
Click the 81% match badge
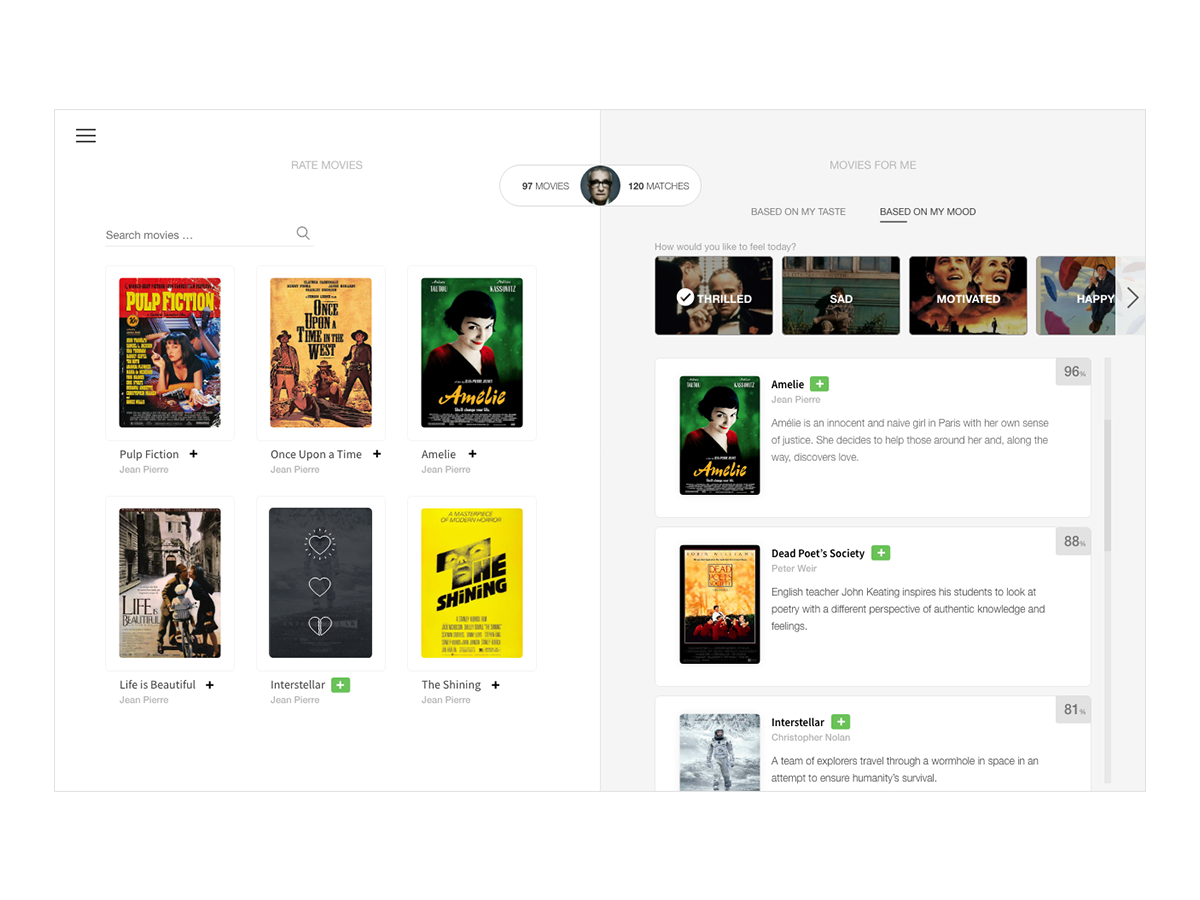click(1073, 710)
